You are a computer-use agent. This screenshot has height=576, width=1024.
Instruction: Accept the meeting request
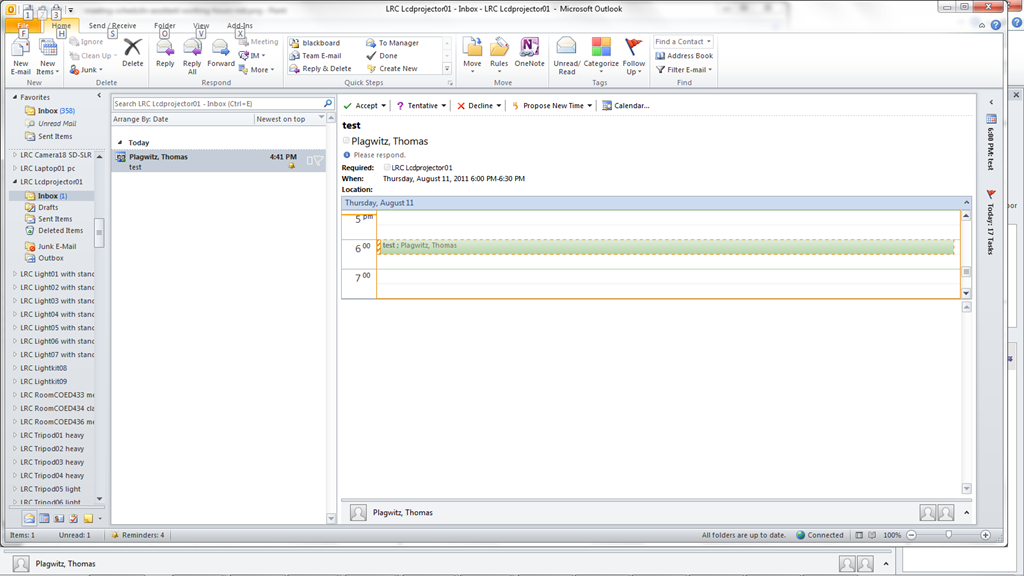click(361, 105)
